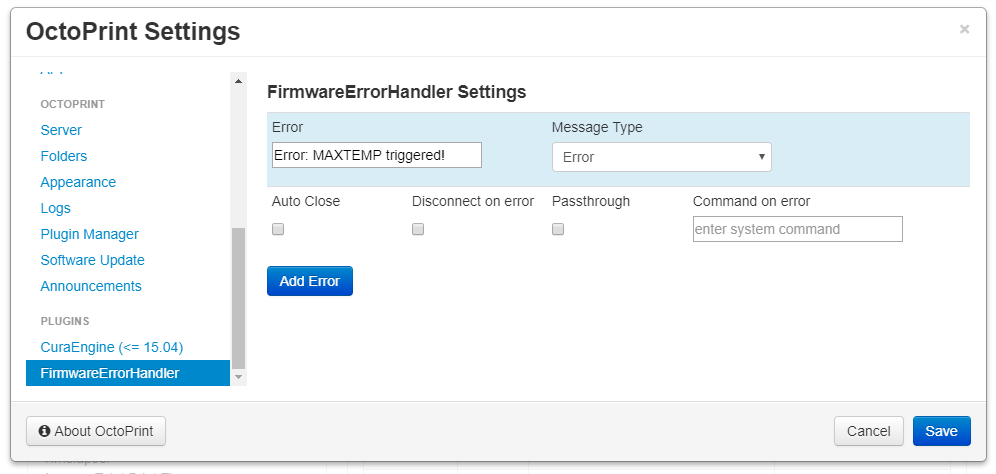Click the OCTOPRINT sidebar section header

point(72,104)
